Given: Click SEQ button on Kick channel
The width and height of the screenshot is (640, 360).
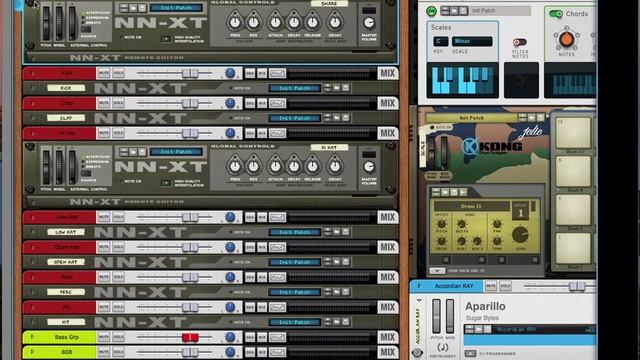Looking at the screenshot, I should pos(250,73).
